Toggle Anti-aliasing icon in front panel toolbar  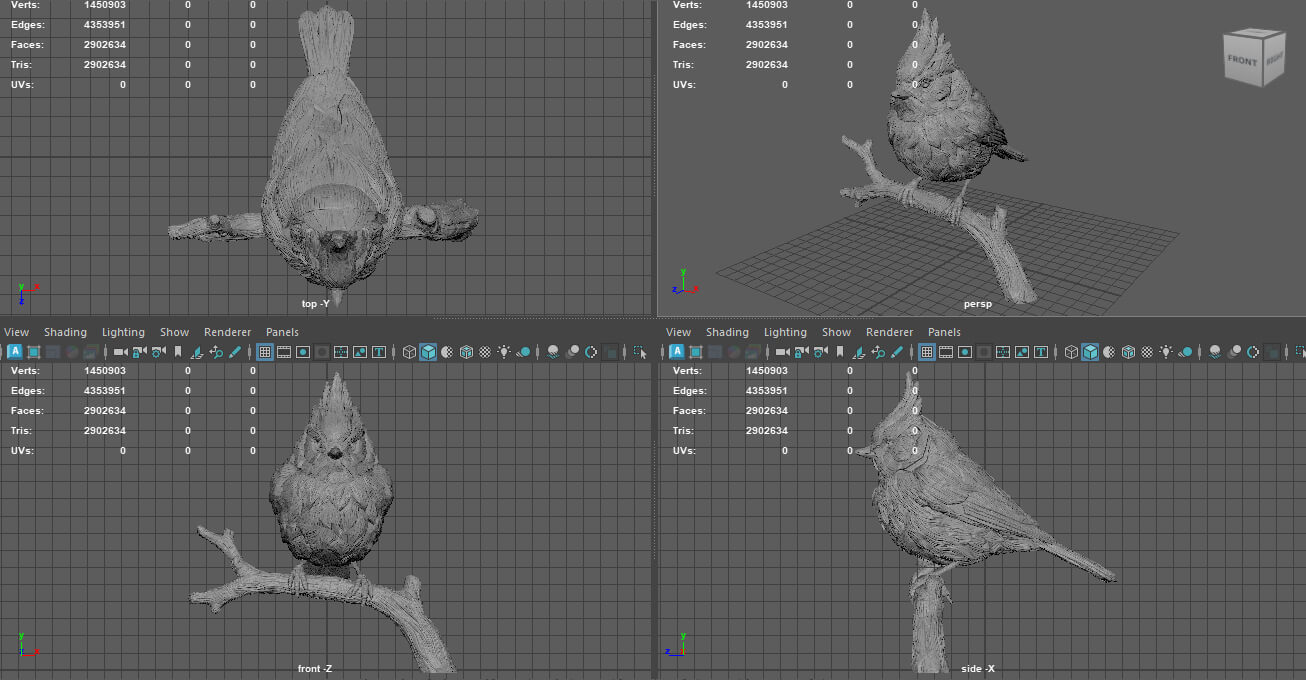coord(591,352)
